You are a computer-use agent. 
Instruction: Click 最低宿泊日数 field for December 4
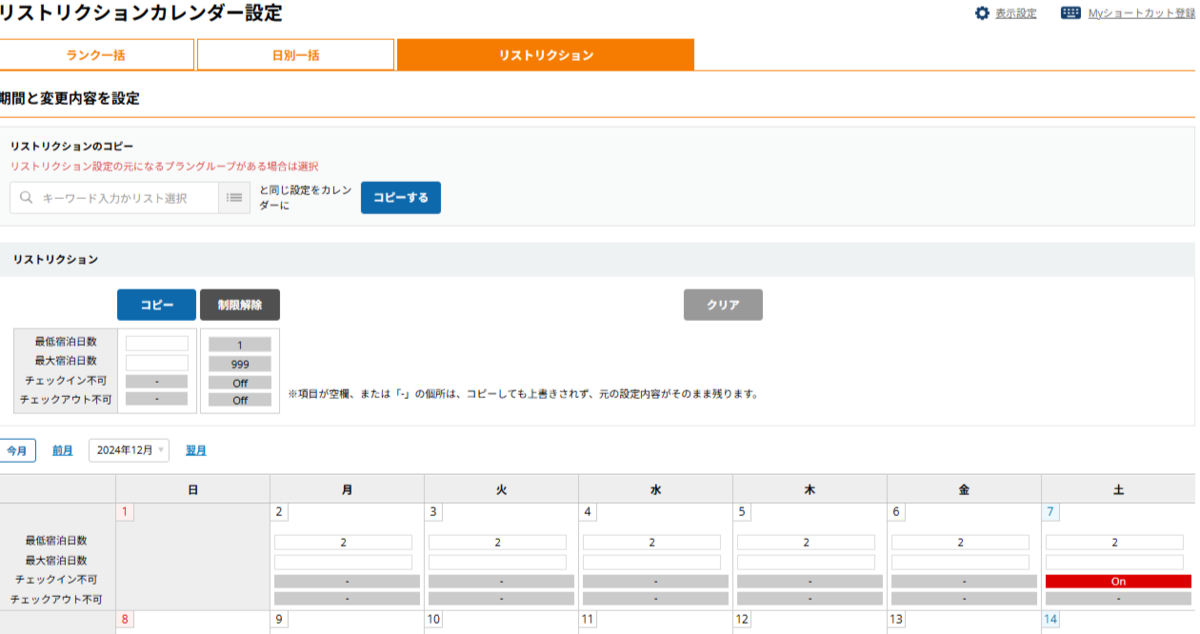pos(652,542)
